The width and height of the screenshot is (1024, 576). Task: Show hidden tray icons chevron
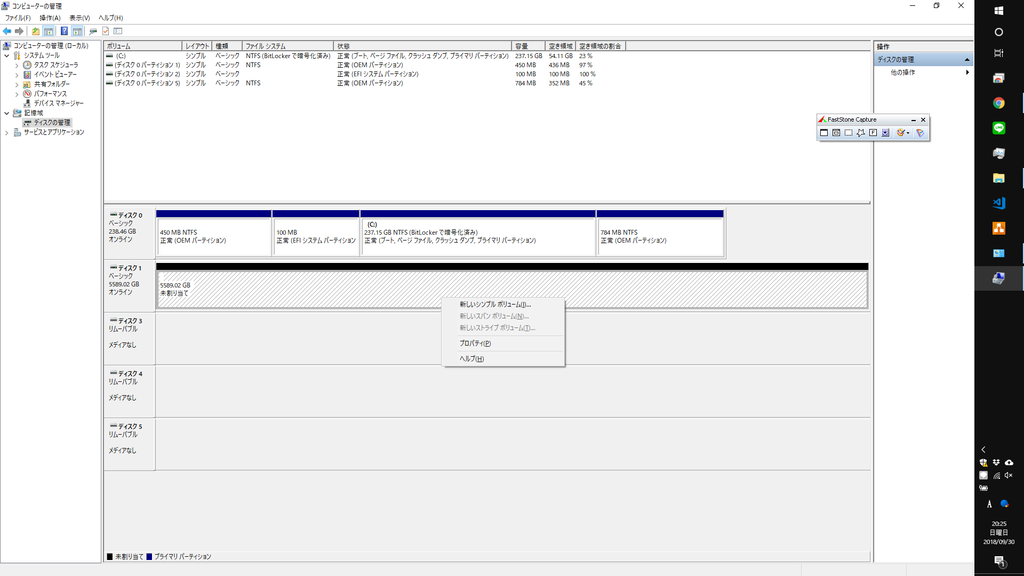pyautogui.click(x=984, y=449)
